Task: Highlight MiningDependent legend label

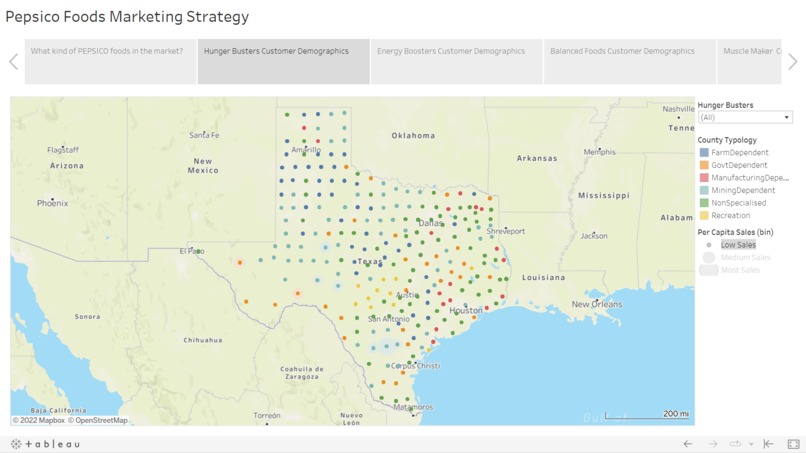Action: [x=743, y=190]
